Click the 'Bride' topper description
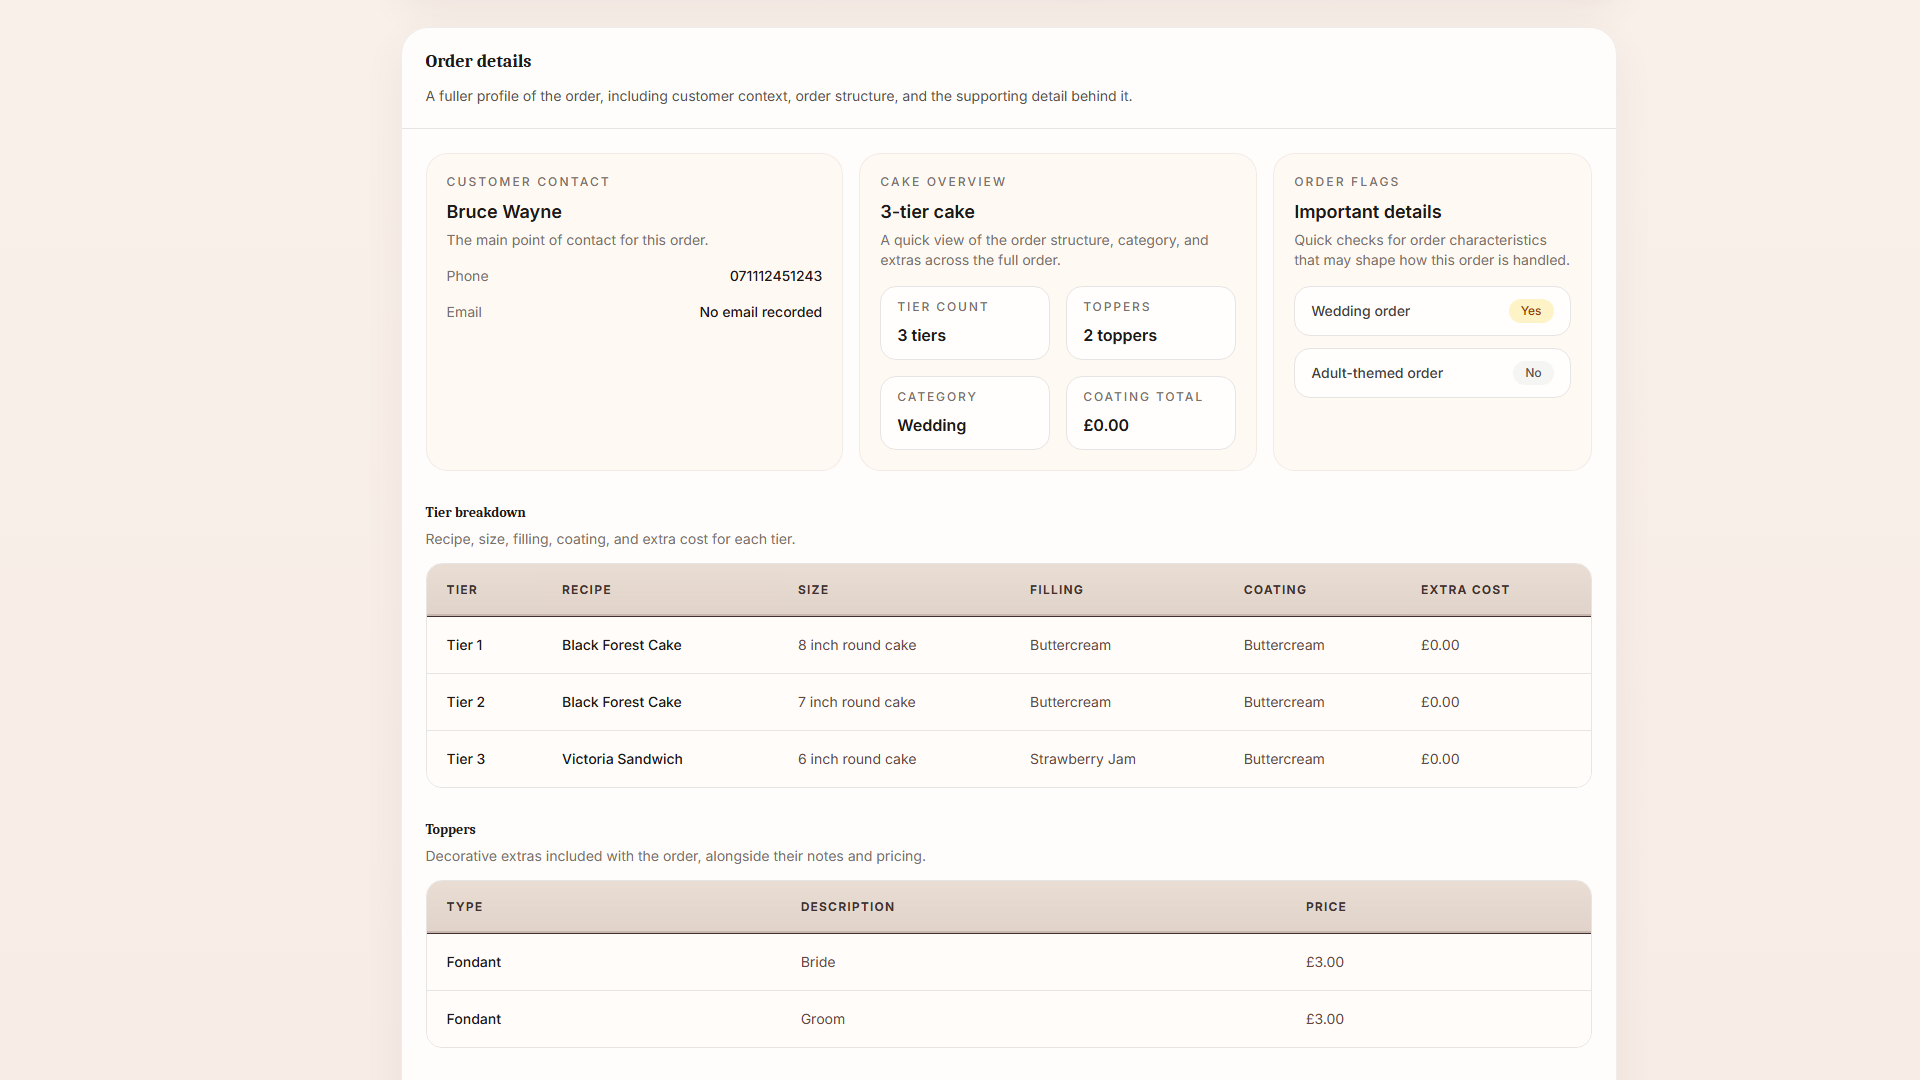 pos(817,962)
